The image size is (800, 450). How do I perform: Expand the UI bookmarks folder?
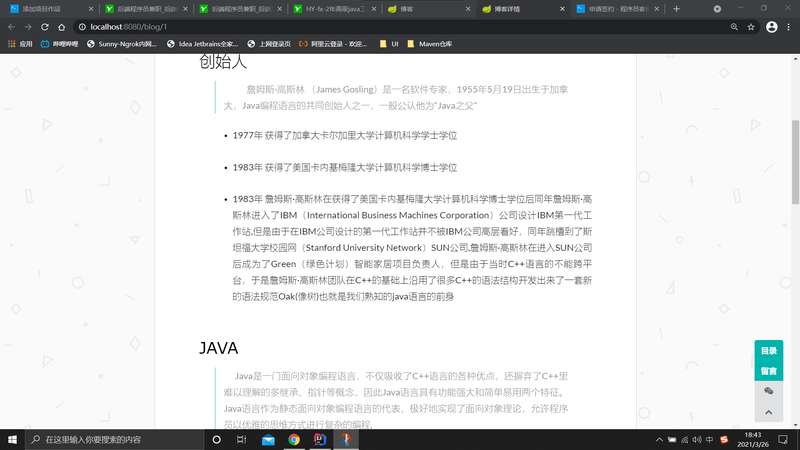click(x=389, y=44)
